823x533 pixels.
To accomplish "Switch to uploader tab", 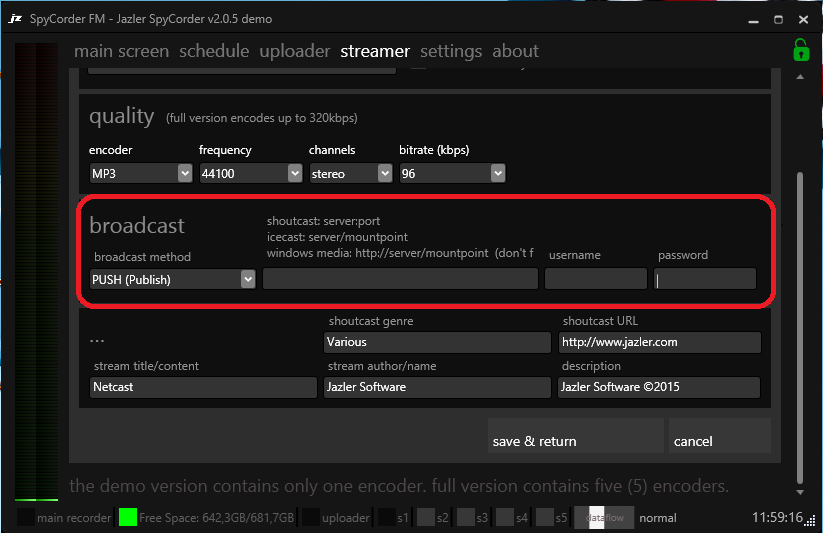I will [x=294, y=51].
